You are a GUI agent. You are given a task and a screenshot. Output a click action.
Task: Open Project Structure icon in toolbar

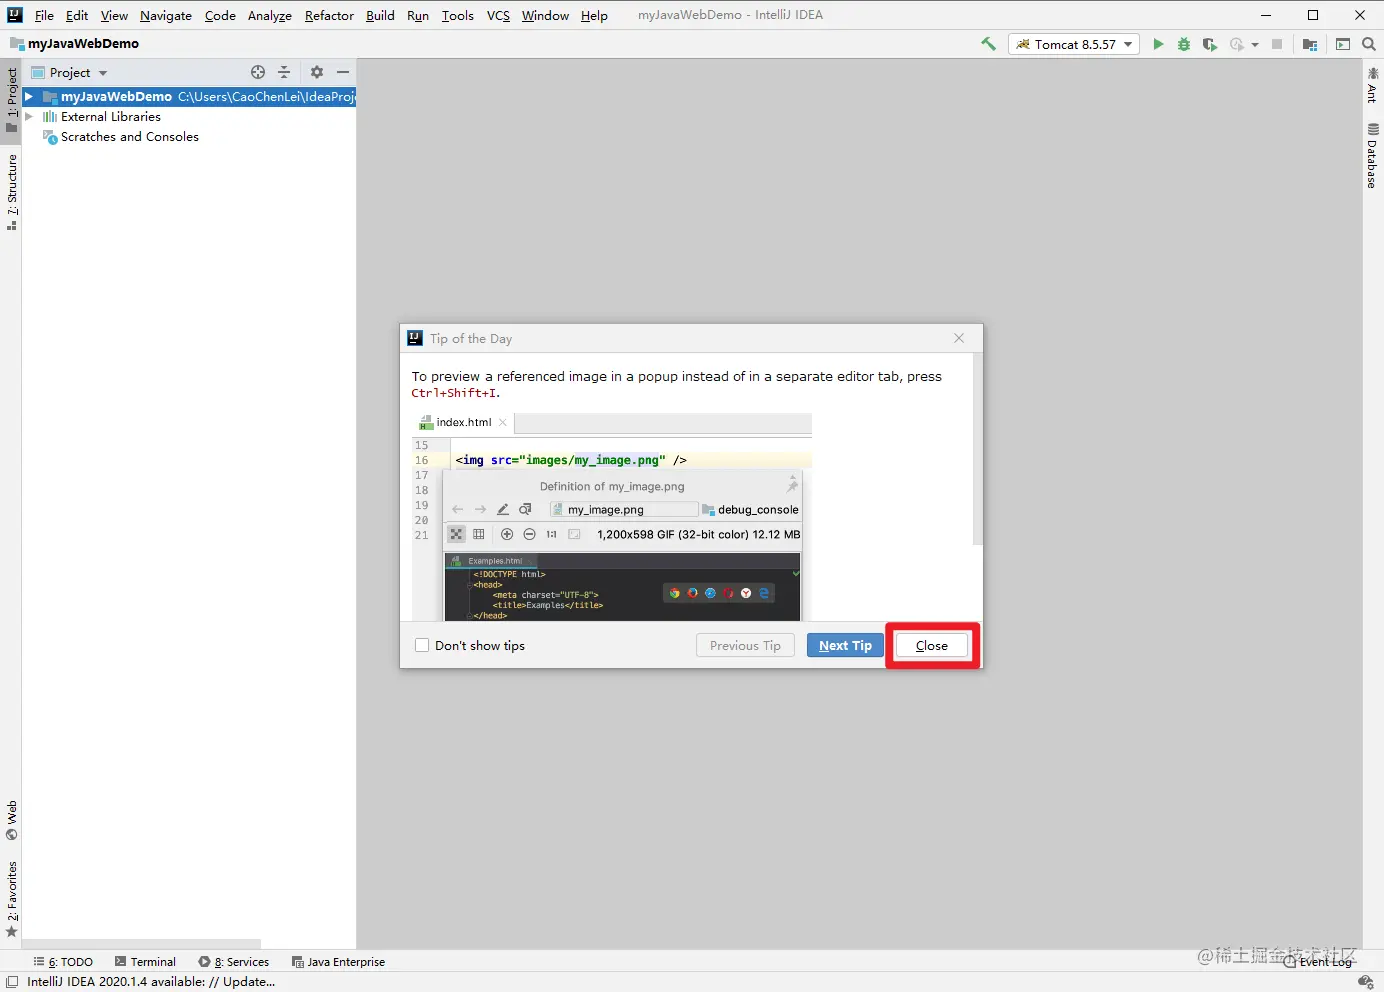1310,44
